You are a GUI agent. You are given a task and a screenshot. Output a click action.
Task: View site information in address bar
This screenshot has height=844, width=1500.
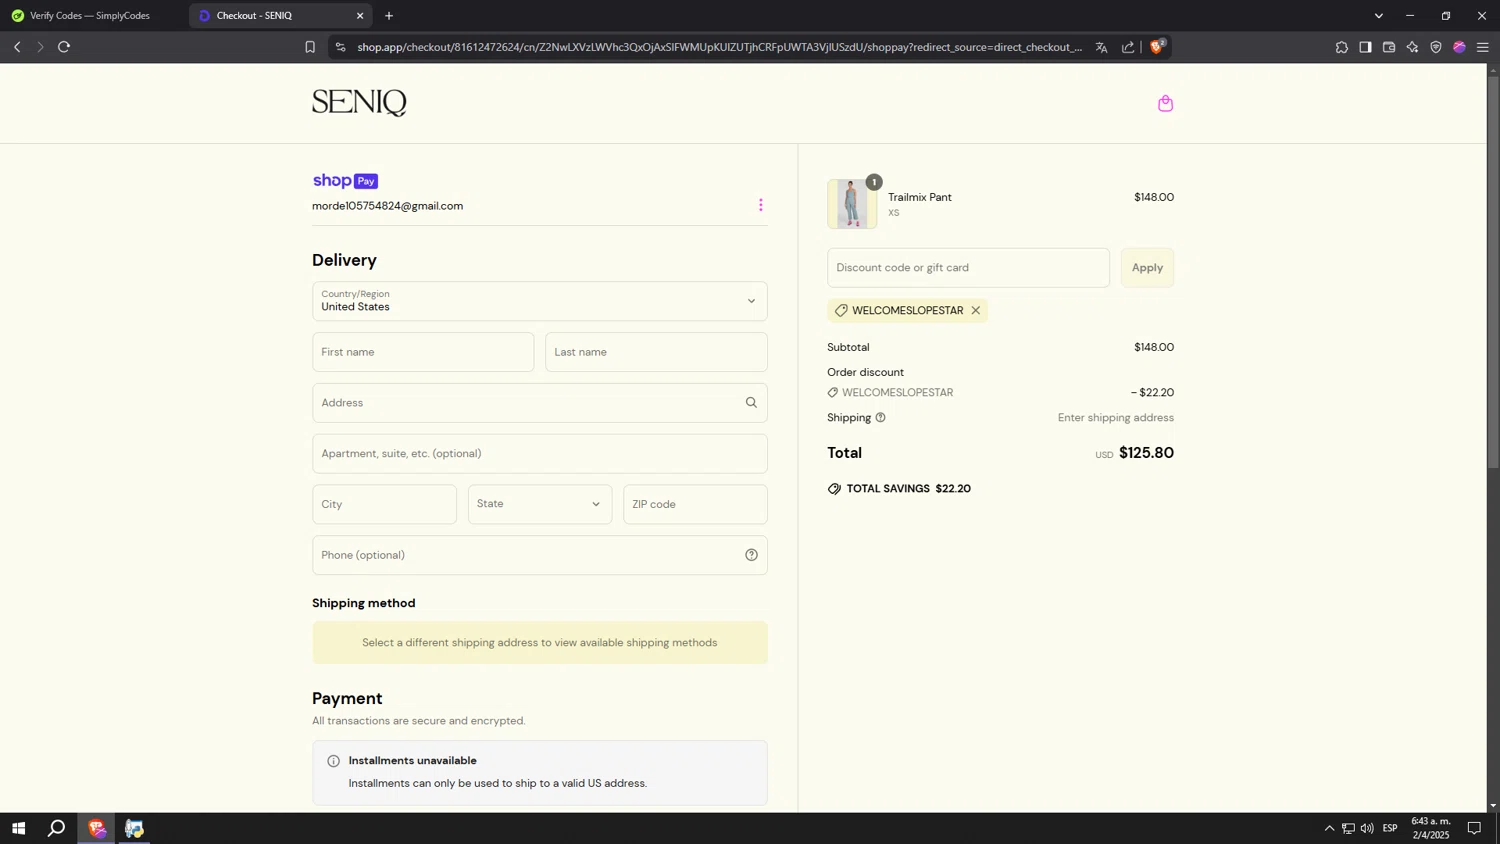pyautogui.click(x=340, y=47)
